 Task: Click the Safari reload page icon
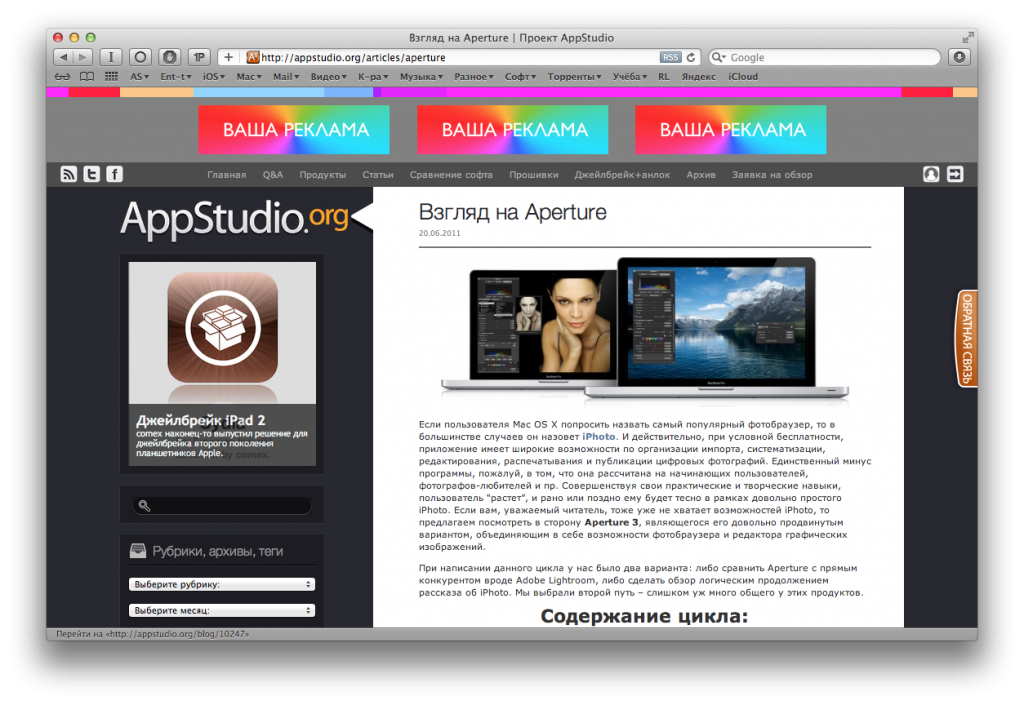(692, 58)
